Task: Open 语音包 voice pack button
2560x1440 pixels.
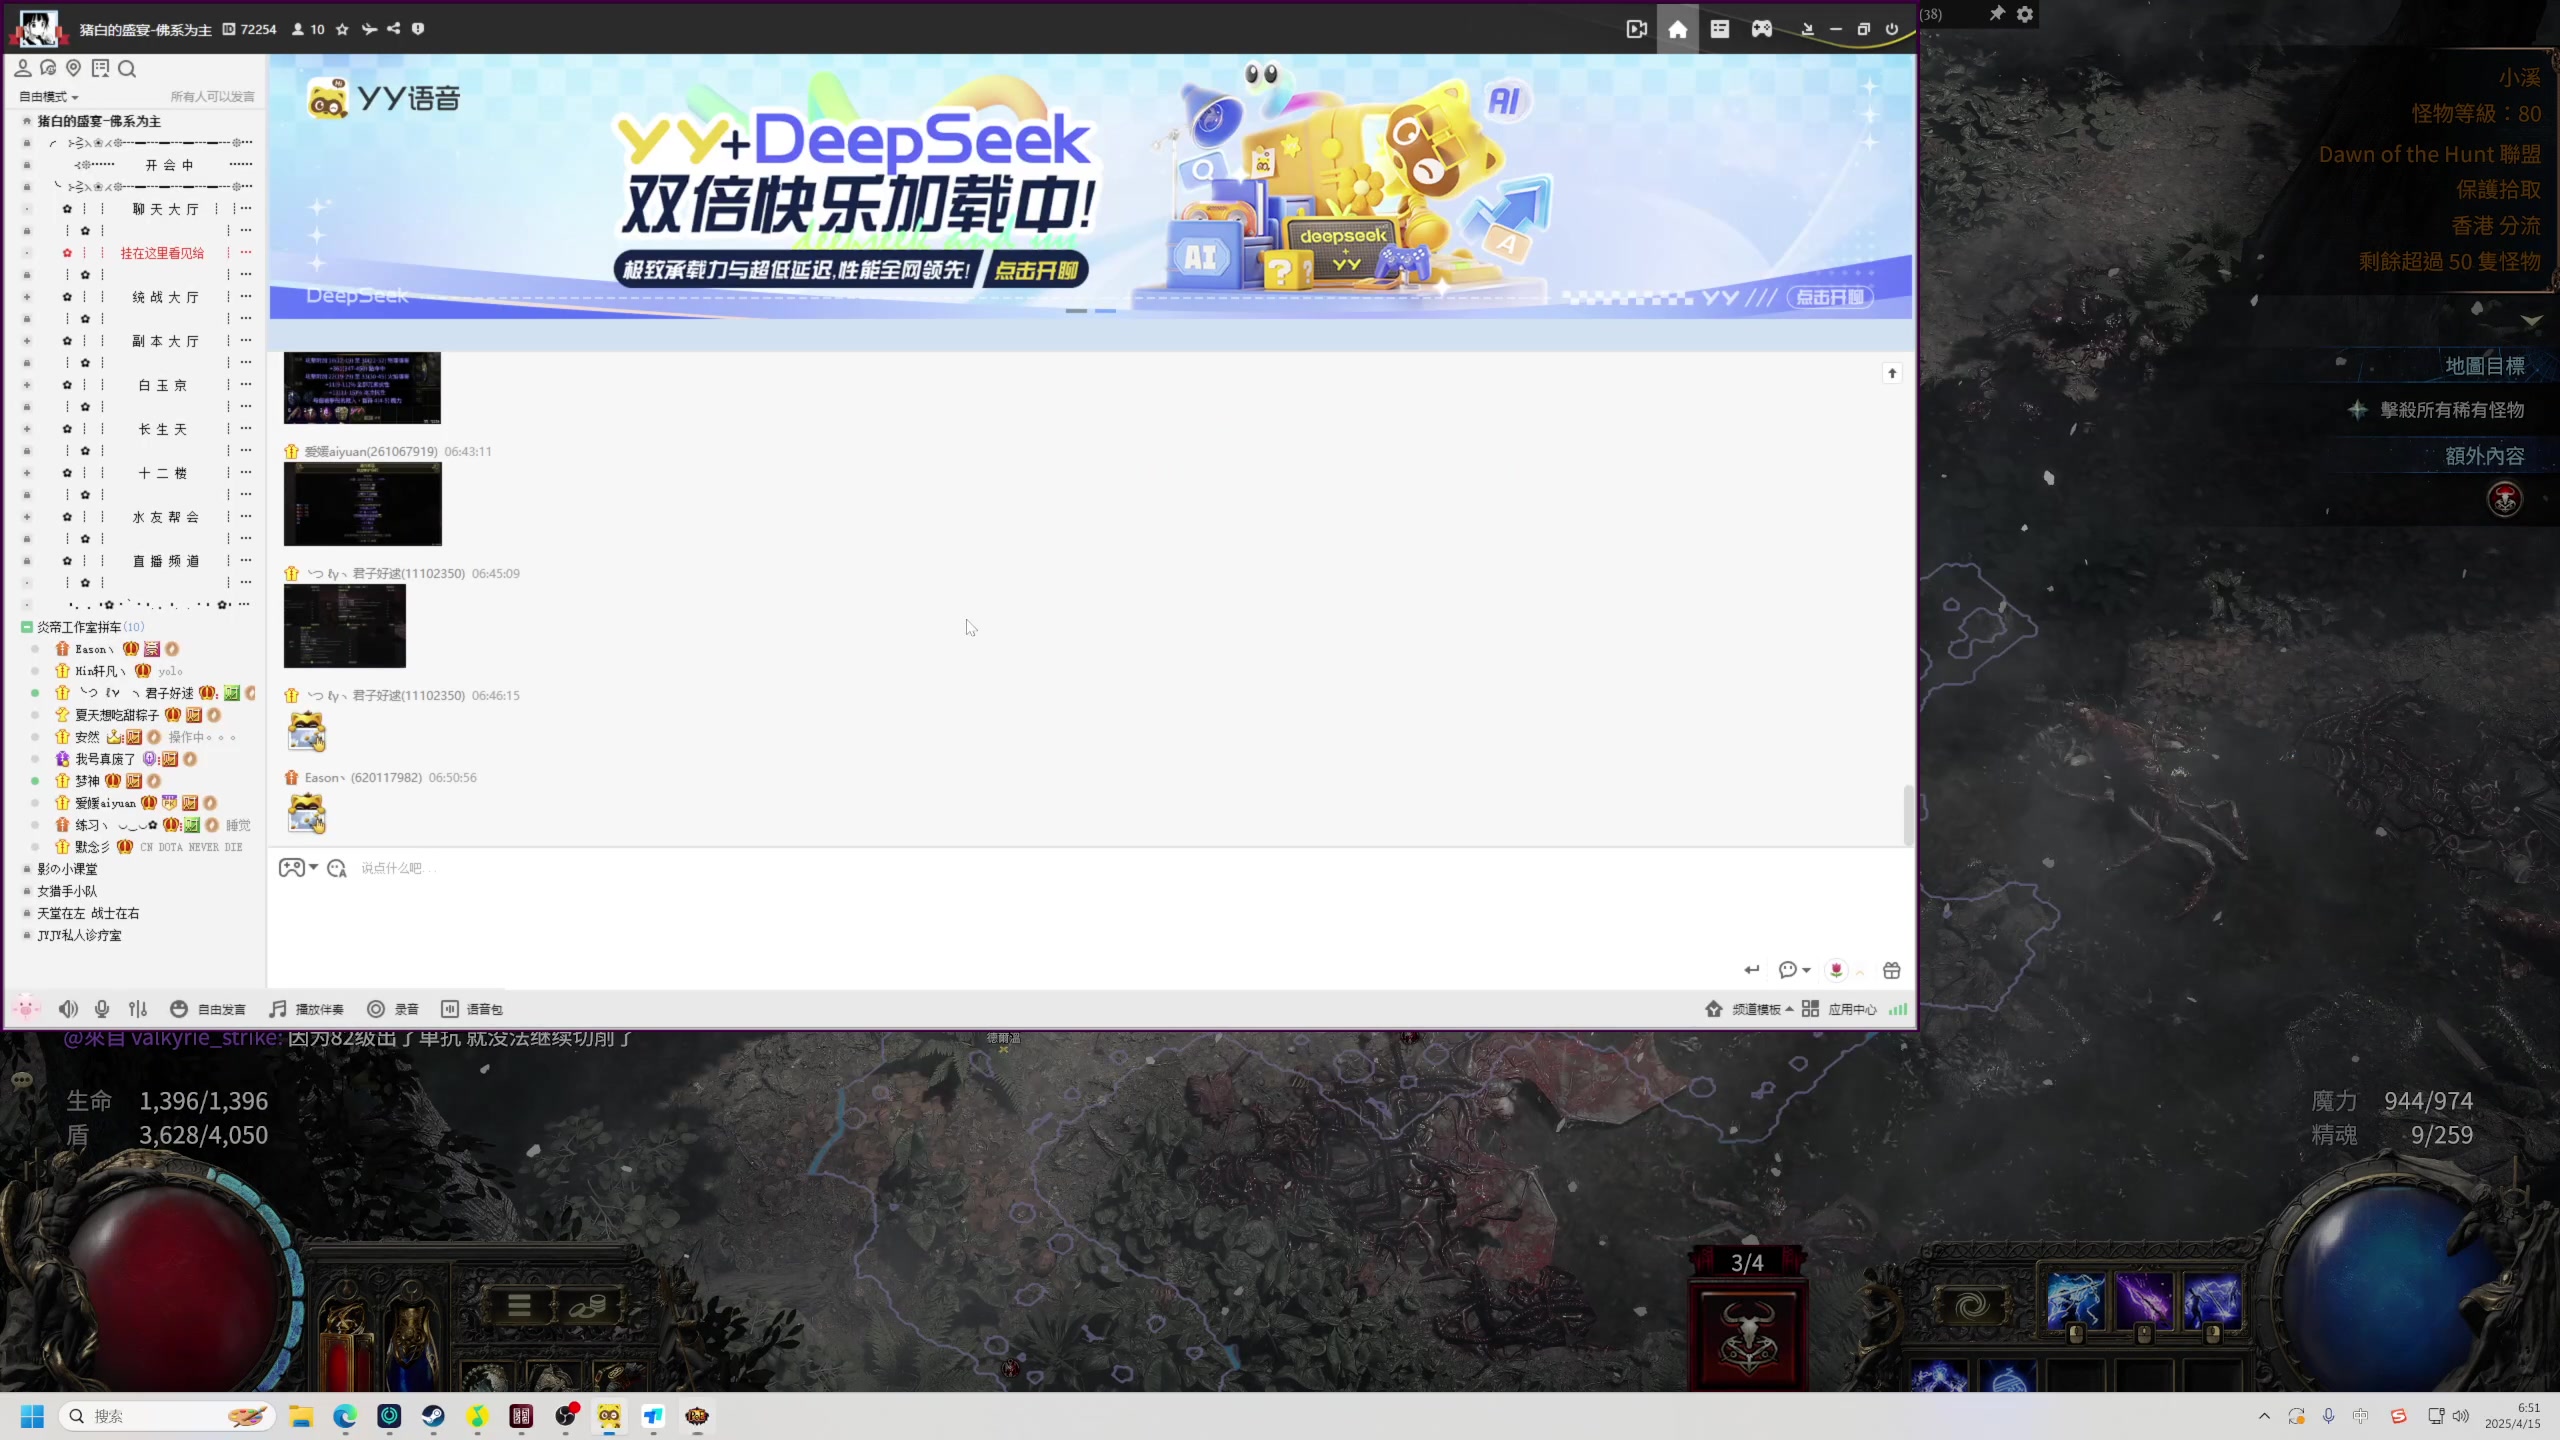Action: tap(472, 1009)
